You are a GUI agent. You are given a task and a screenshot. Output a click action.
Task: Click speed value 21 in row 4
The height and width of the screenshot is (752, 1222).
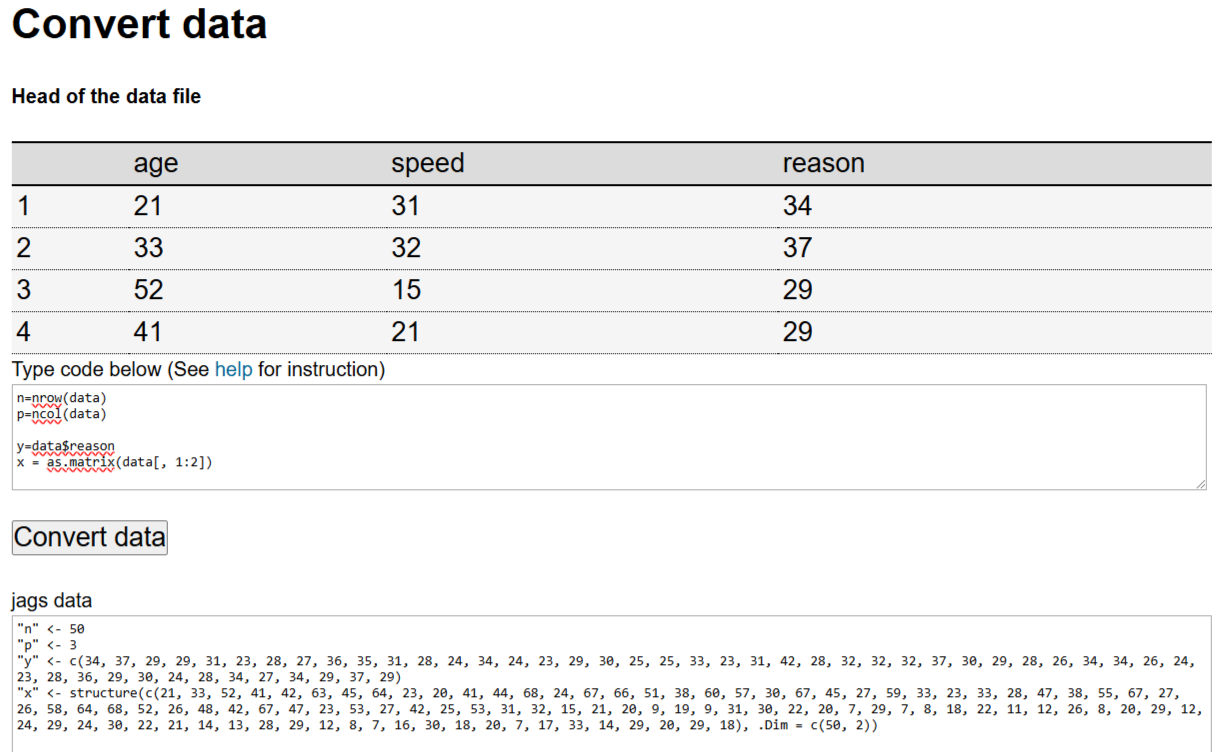tap(405, 332)
